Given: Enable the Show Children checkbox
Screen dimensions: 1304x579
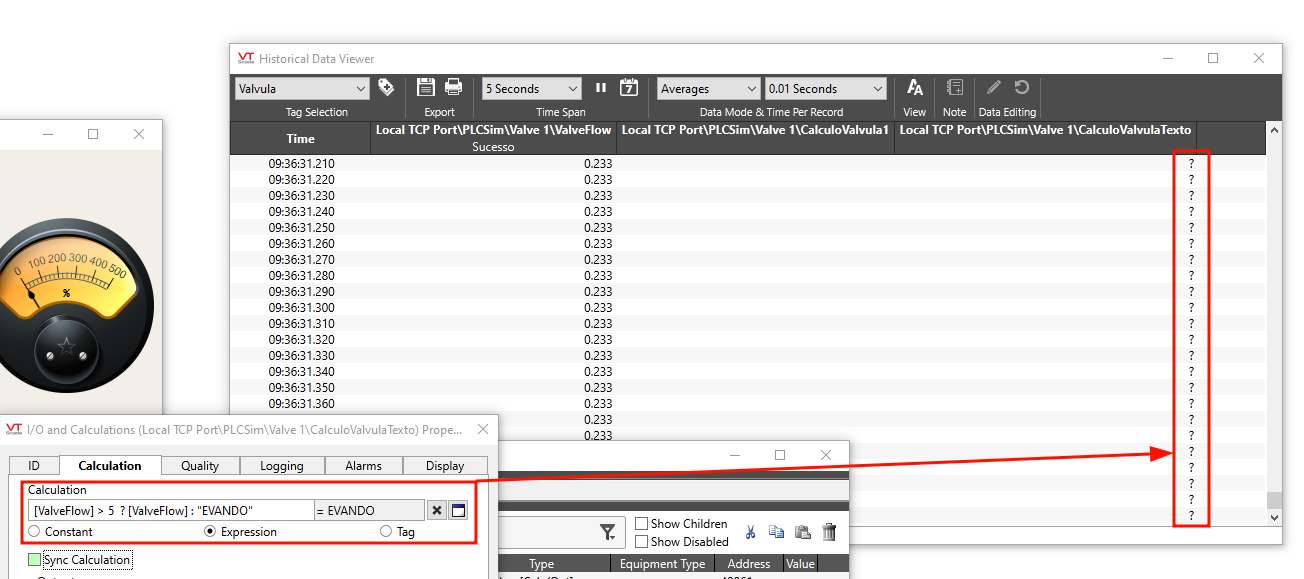Looking at the screenshot, I should [x=642, y=524].
